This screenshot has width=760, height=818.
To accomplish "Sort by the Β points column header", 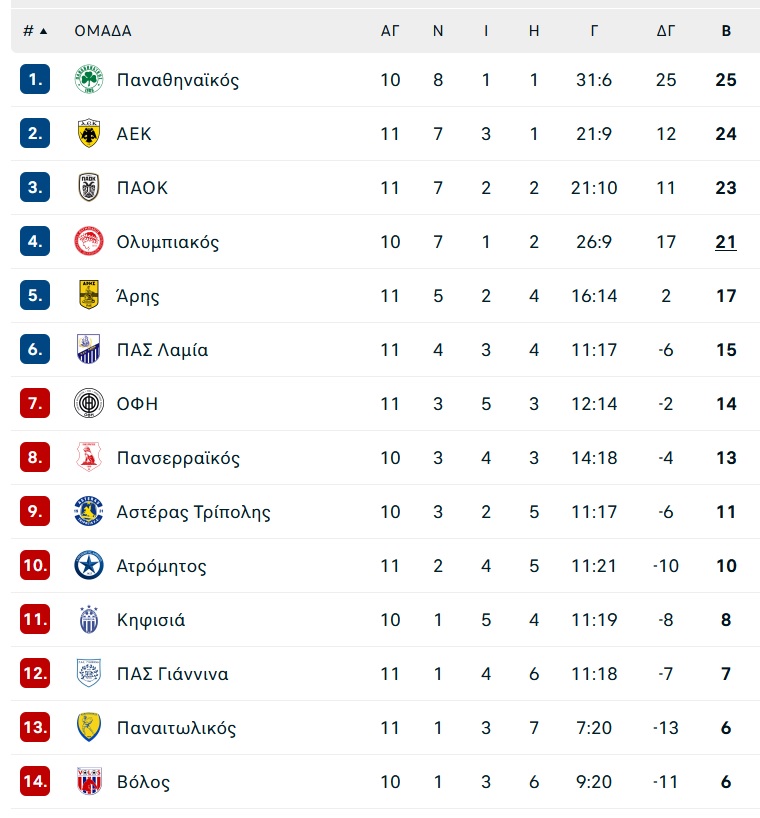I will point(726,31).
